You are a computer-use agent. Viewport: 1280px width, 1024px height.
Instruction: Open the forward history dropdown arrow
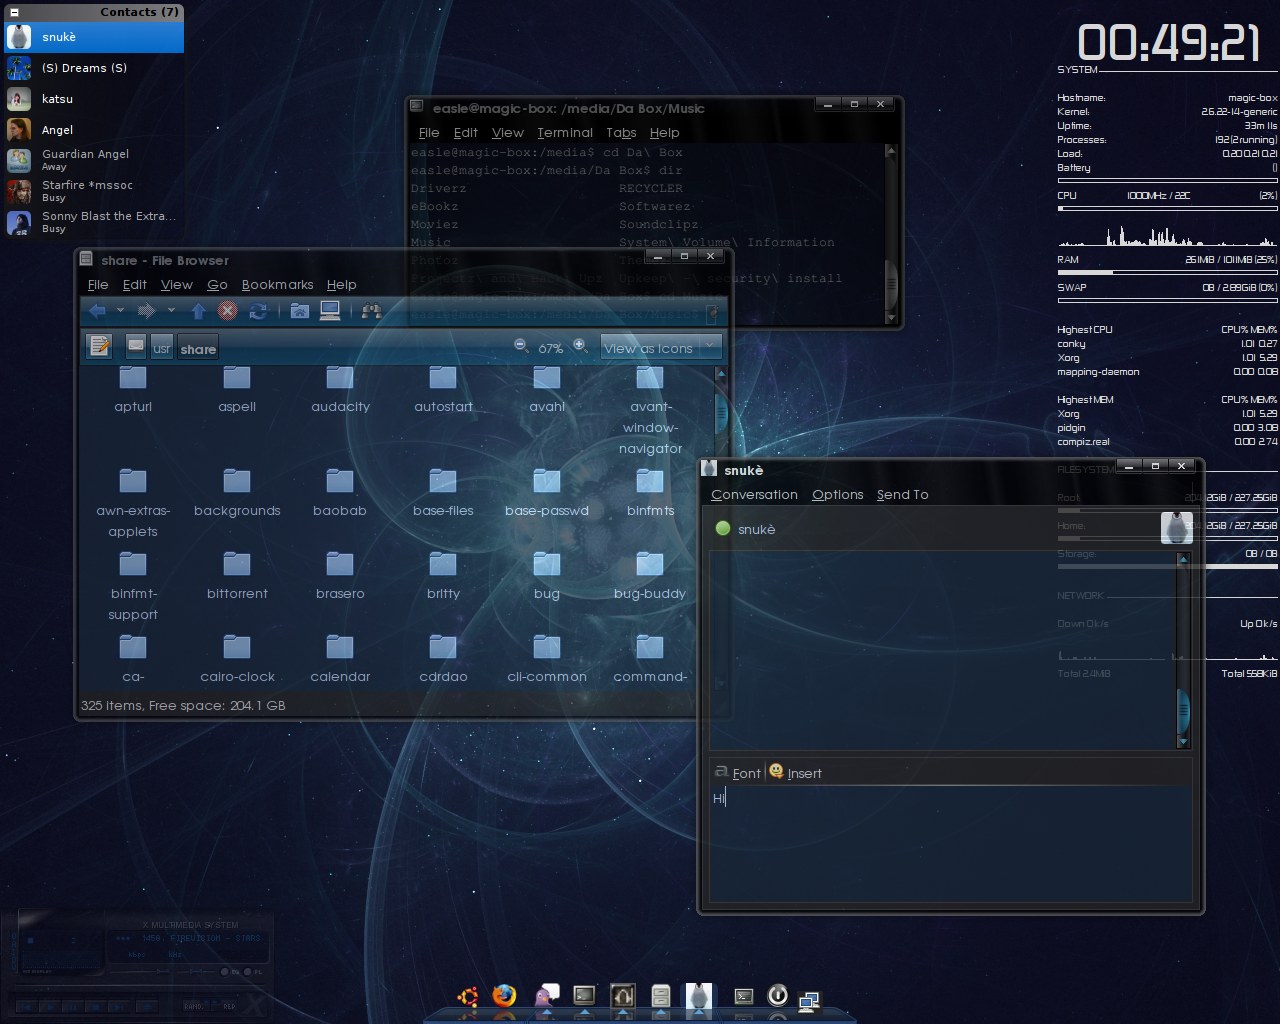[170, 311]
